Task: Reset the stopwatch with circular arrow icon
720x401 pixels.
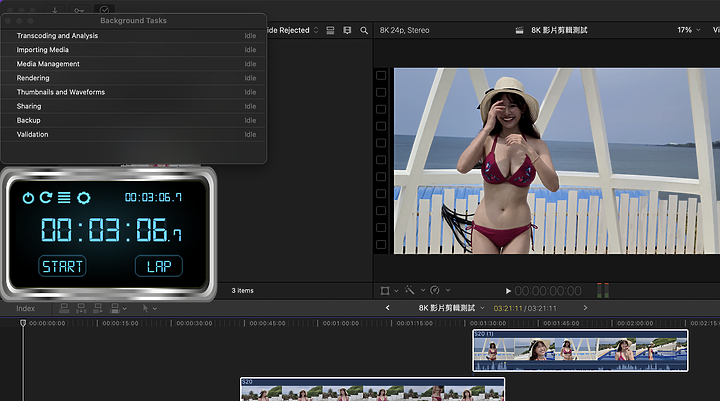Action: click(x=46, y=198)
